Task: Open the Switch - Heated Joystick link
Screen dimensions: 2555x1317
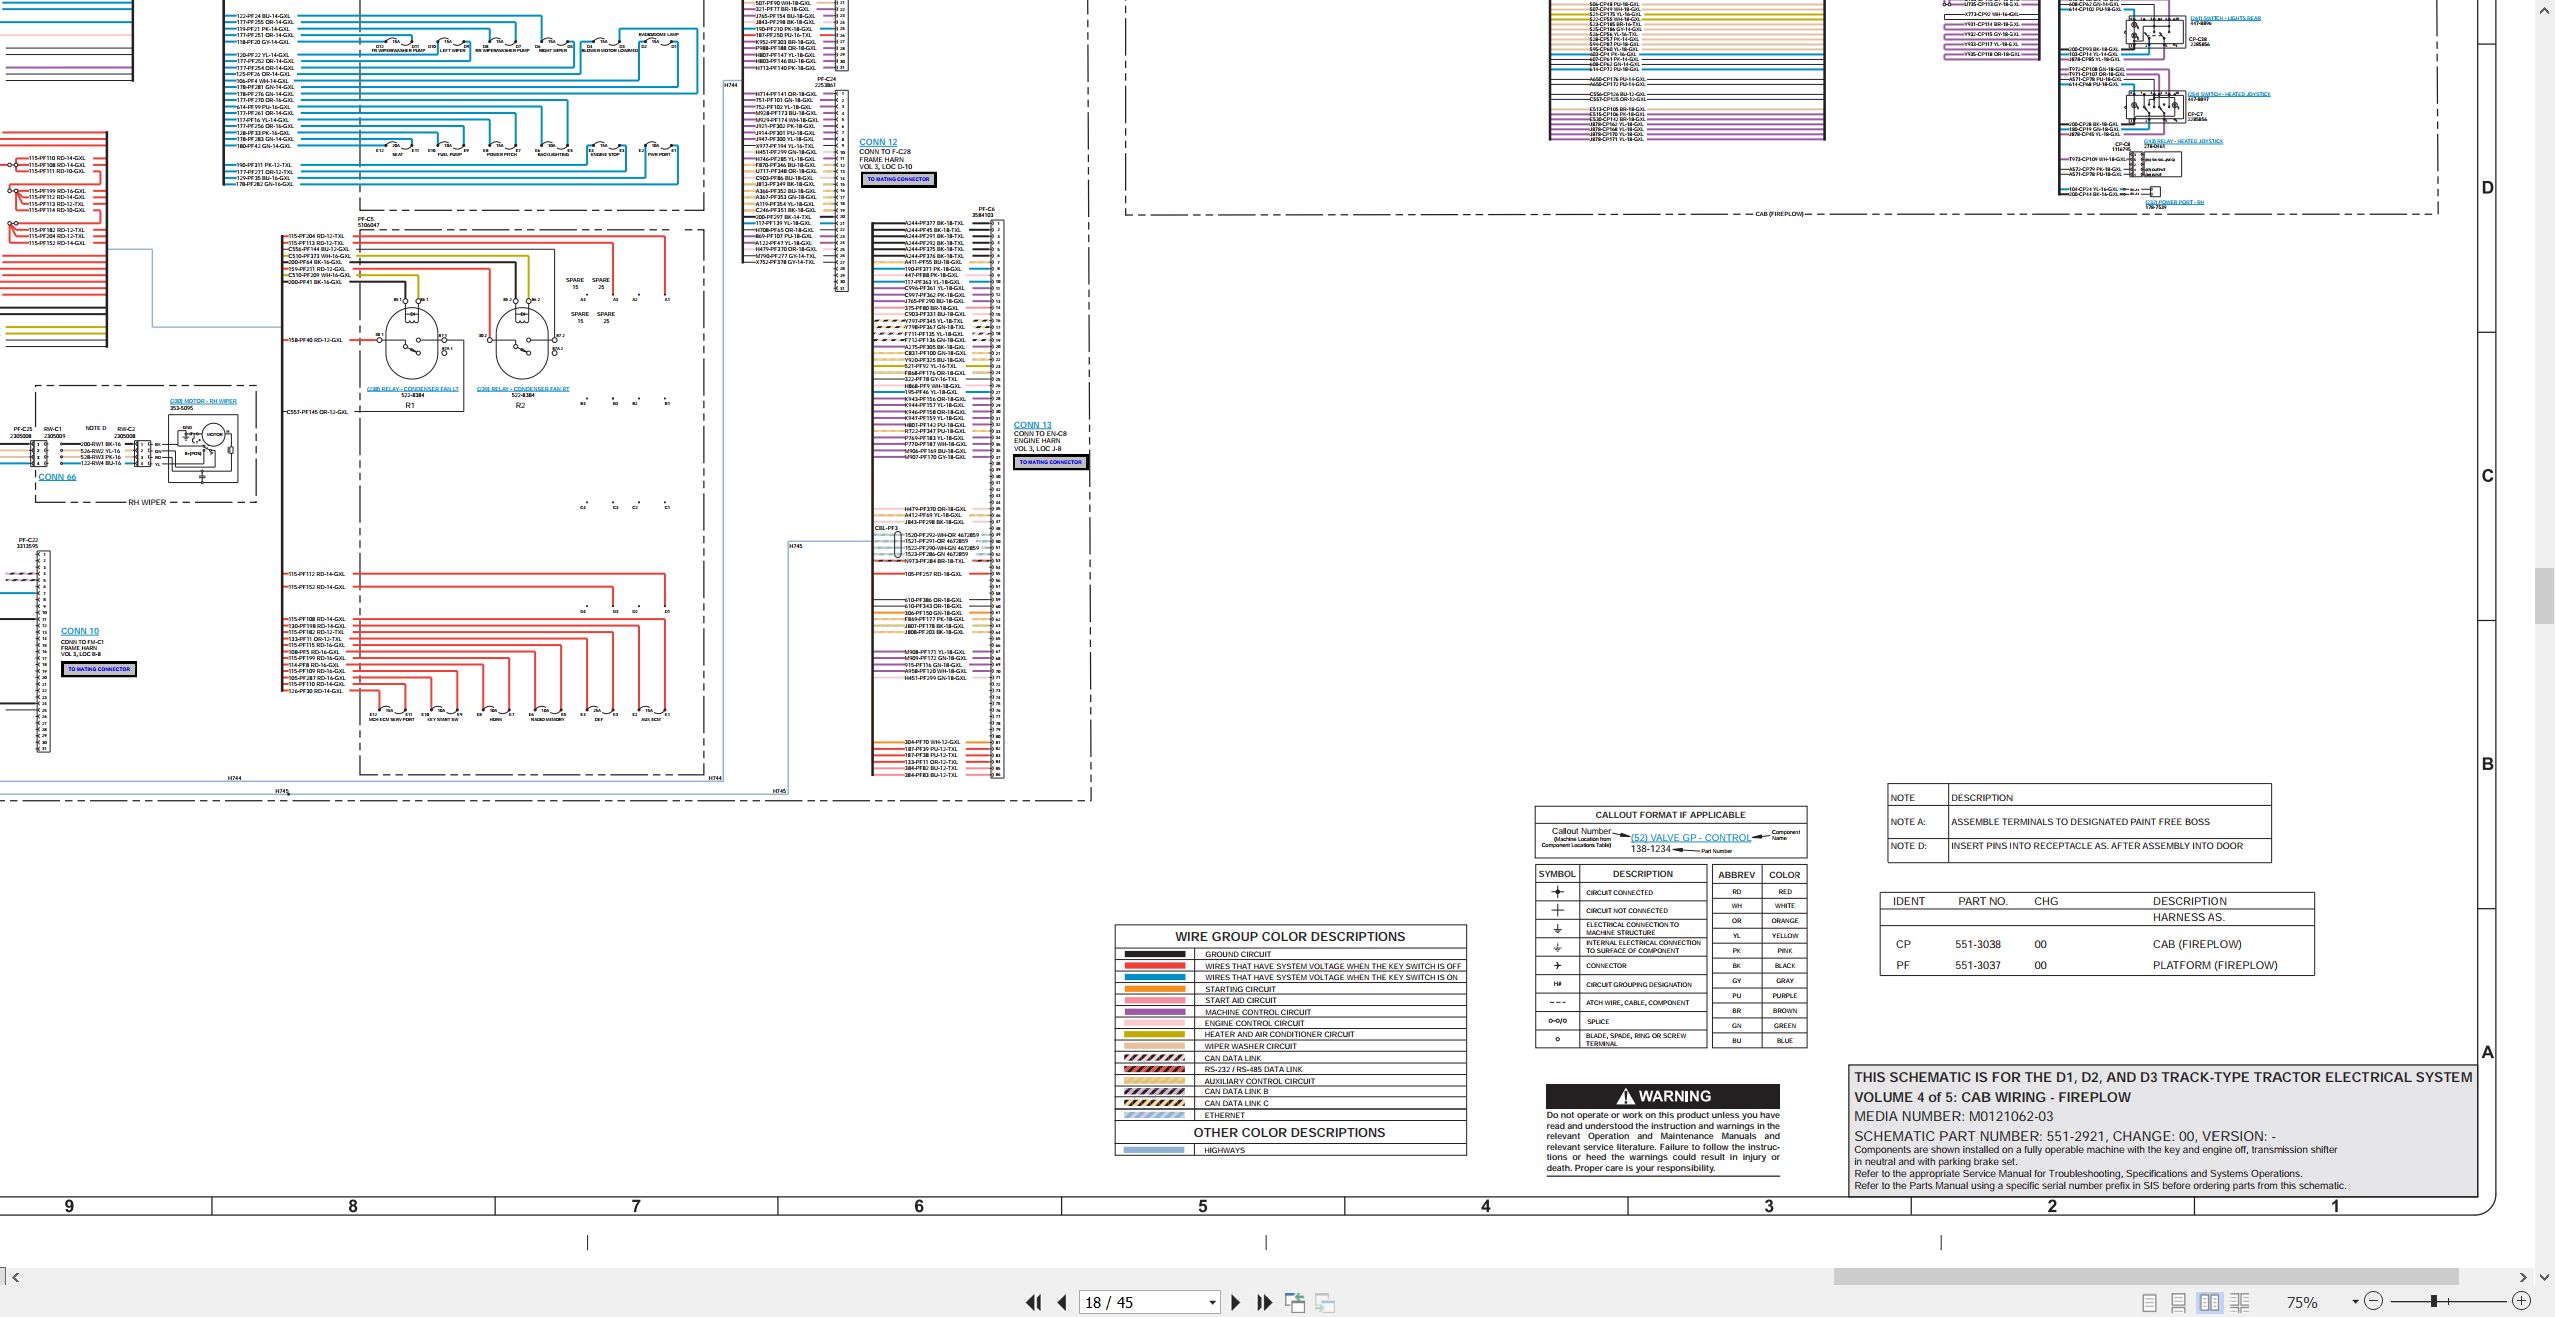Action: click(x=2229, y=95)
